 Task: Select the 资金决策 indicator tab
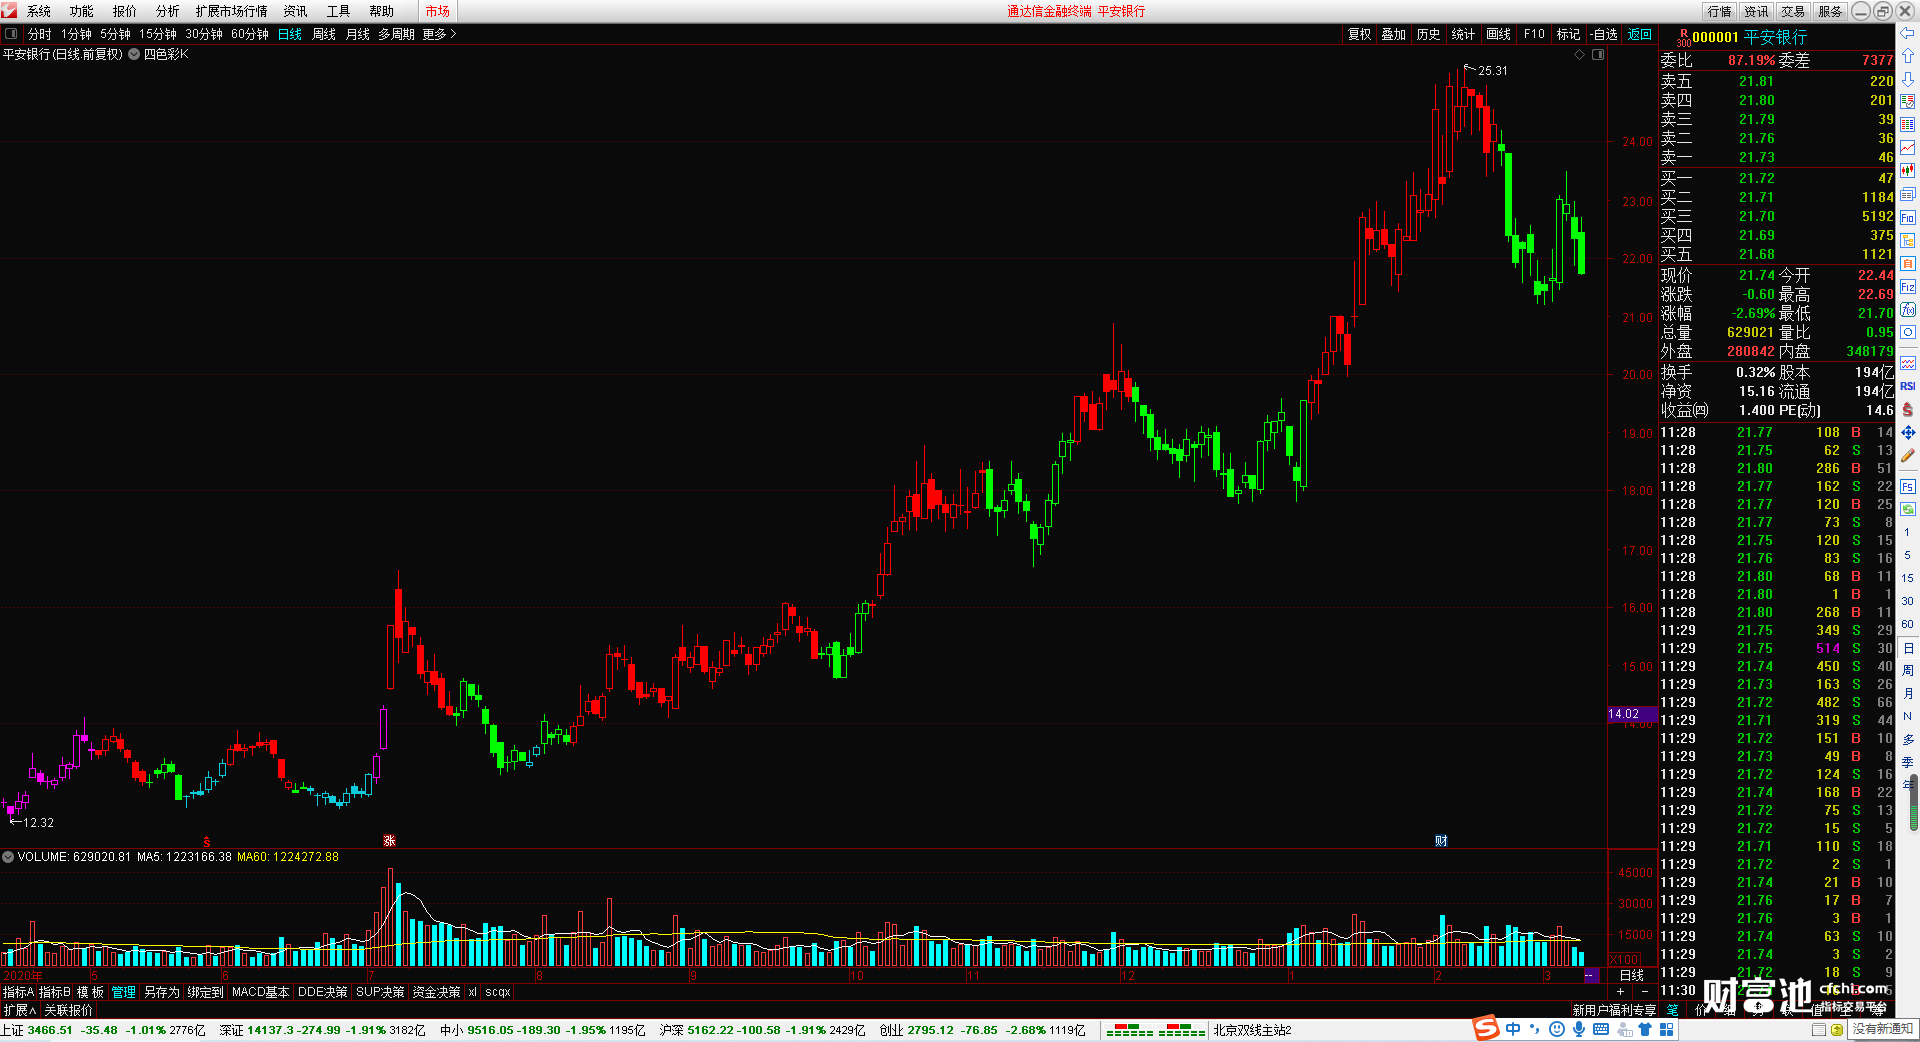point(436,992)
